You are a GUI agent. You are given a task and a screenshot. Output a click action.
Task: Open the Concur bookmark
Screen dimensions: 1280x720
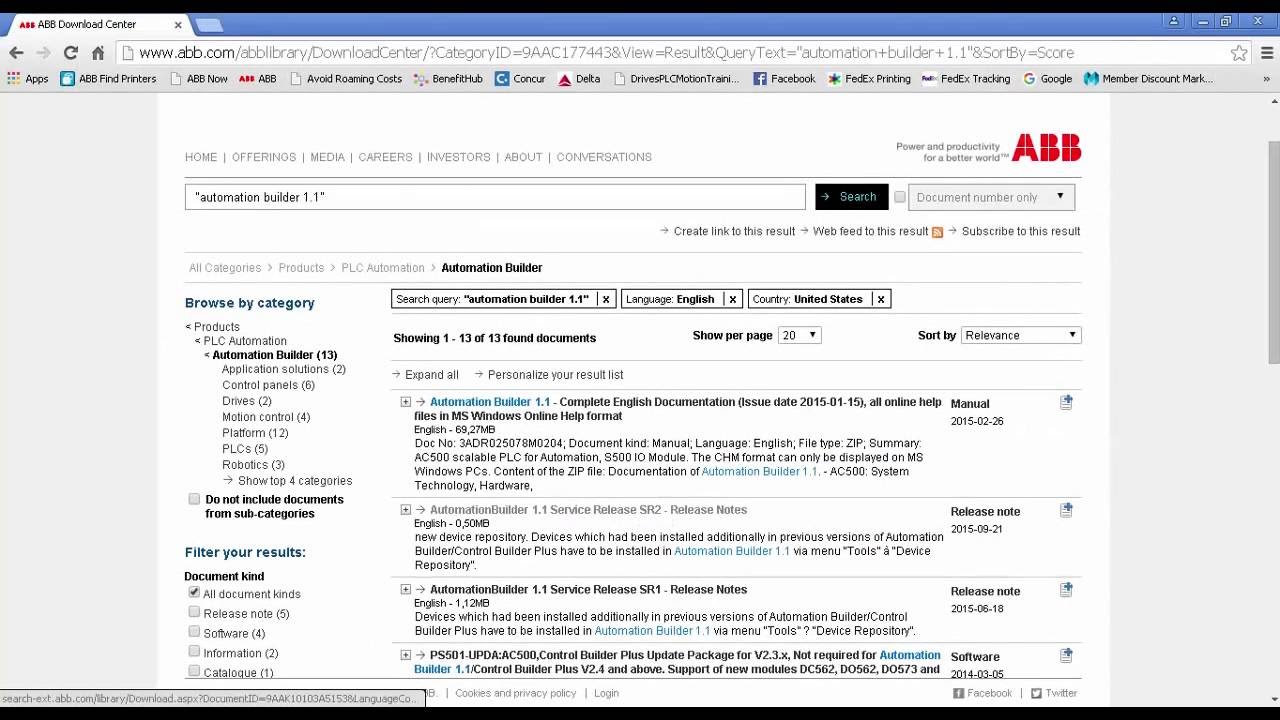pyautogui.click(x=520, y=79)
